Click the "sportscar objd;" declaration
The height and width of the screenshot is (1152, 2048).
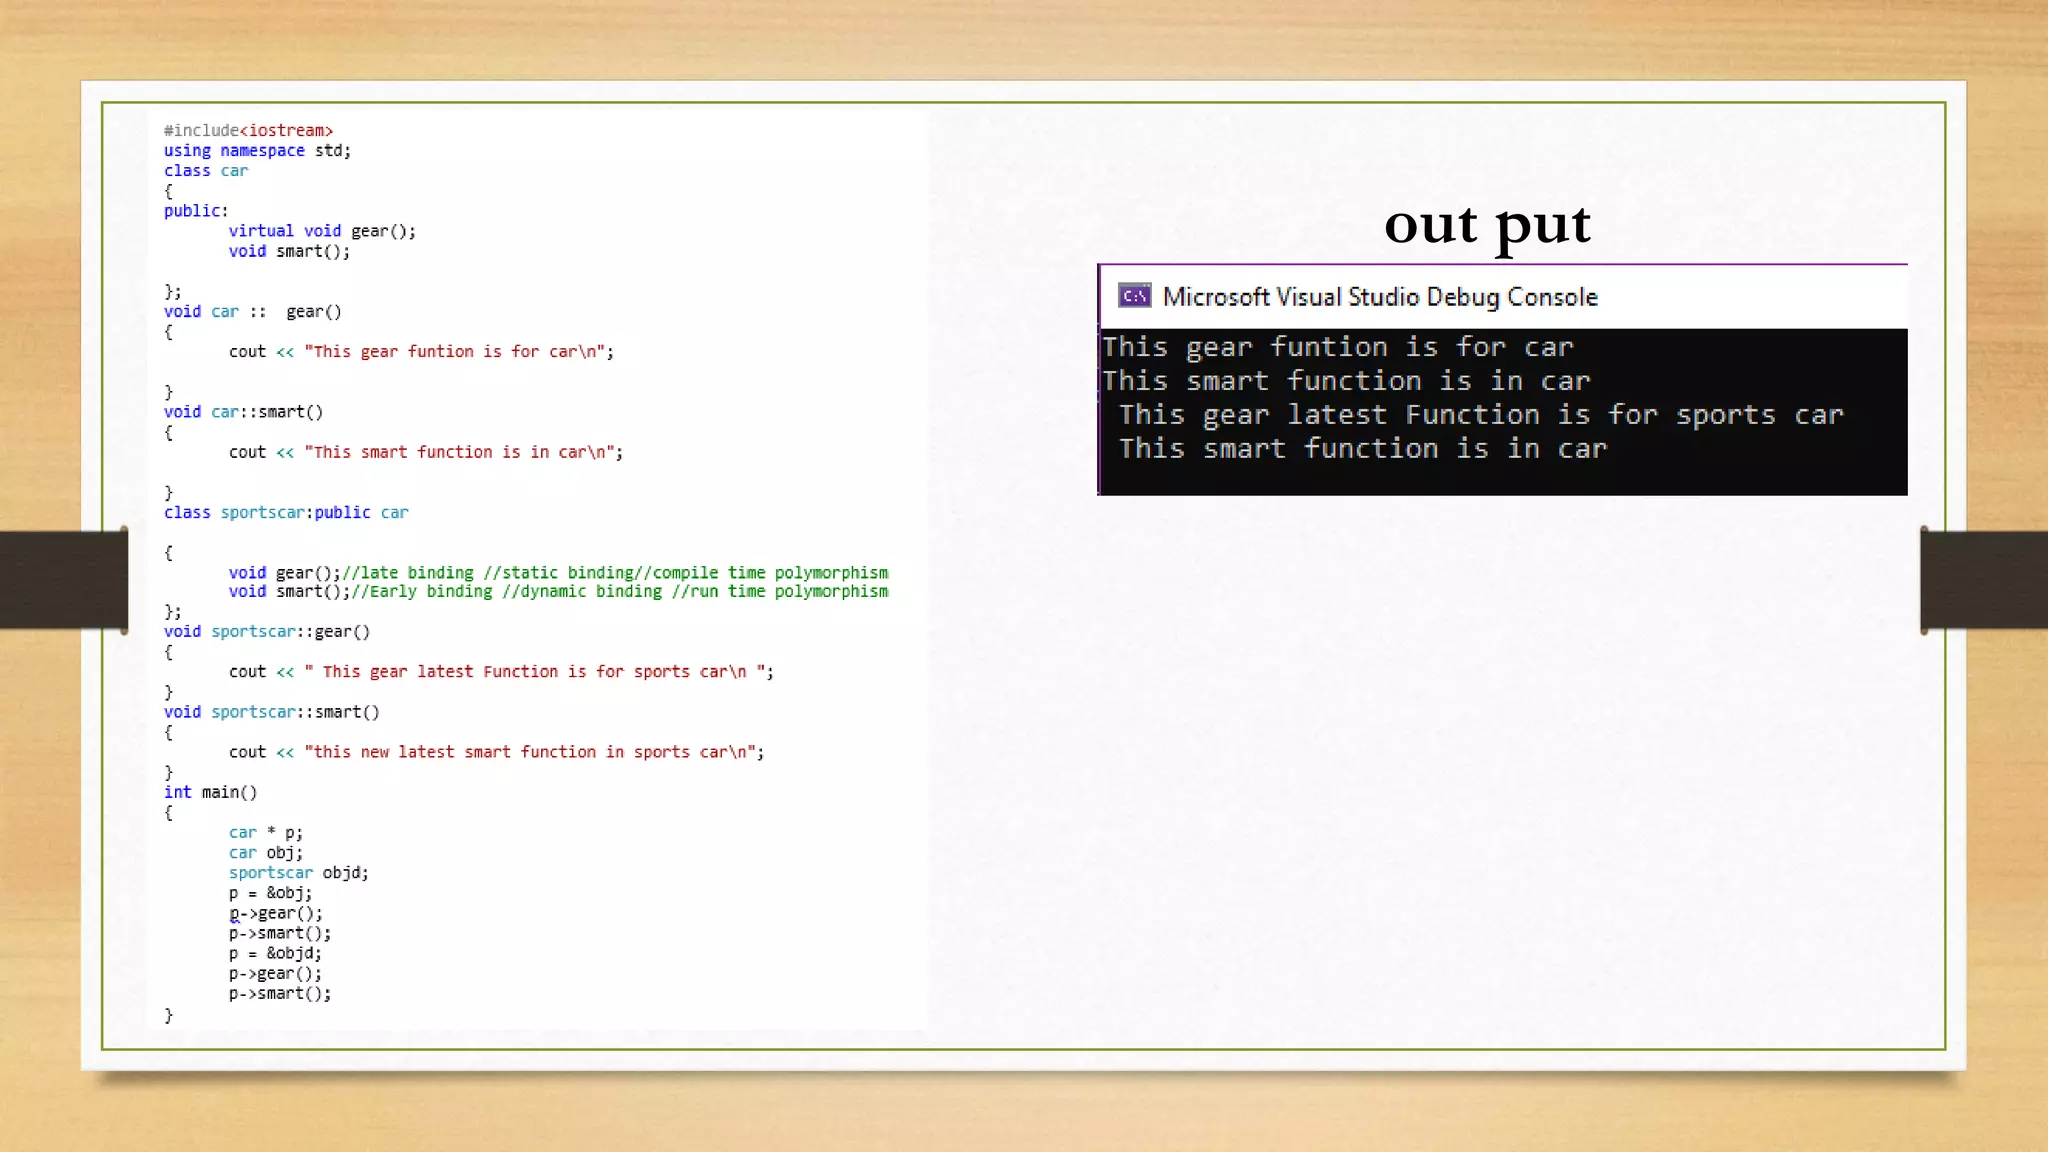(x=298, y=872)
